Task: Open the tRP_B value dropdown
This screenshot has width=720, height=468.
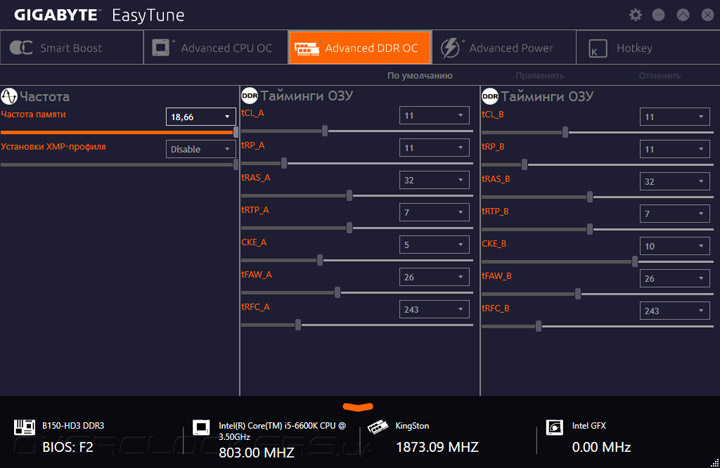Action: (675, 149)
